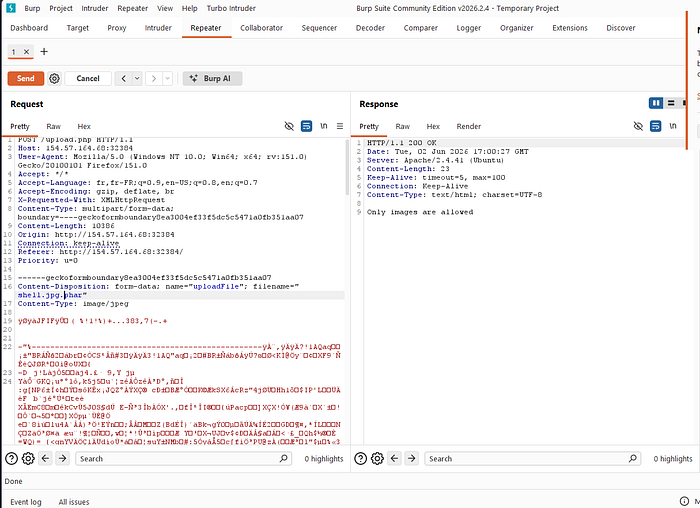Switch to the Dashboard tab

tap(29, 28)
